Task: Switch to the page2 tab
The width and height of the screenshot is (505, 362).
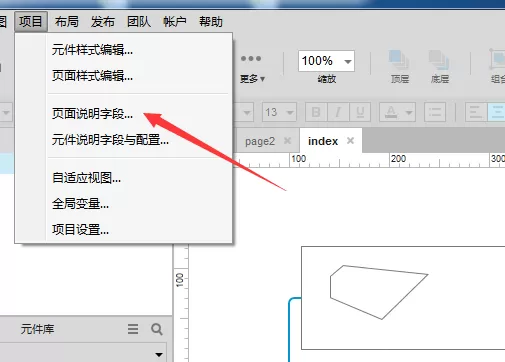Action: [260, 141]
